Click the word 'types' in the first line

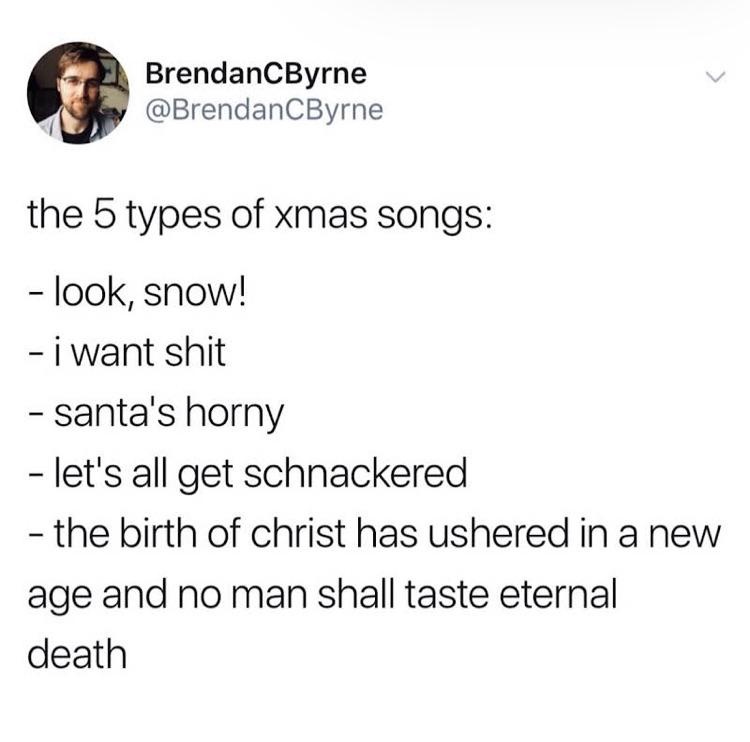(x=173, y=218)
